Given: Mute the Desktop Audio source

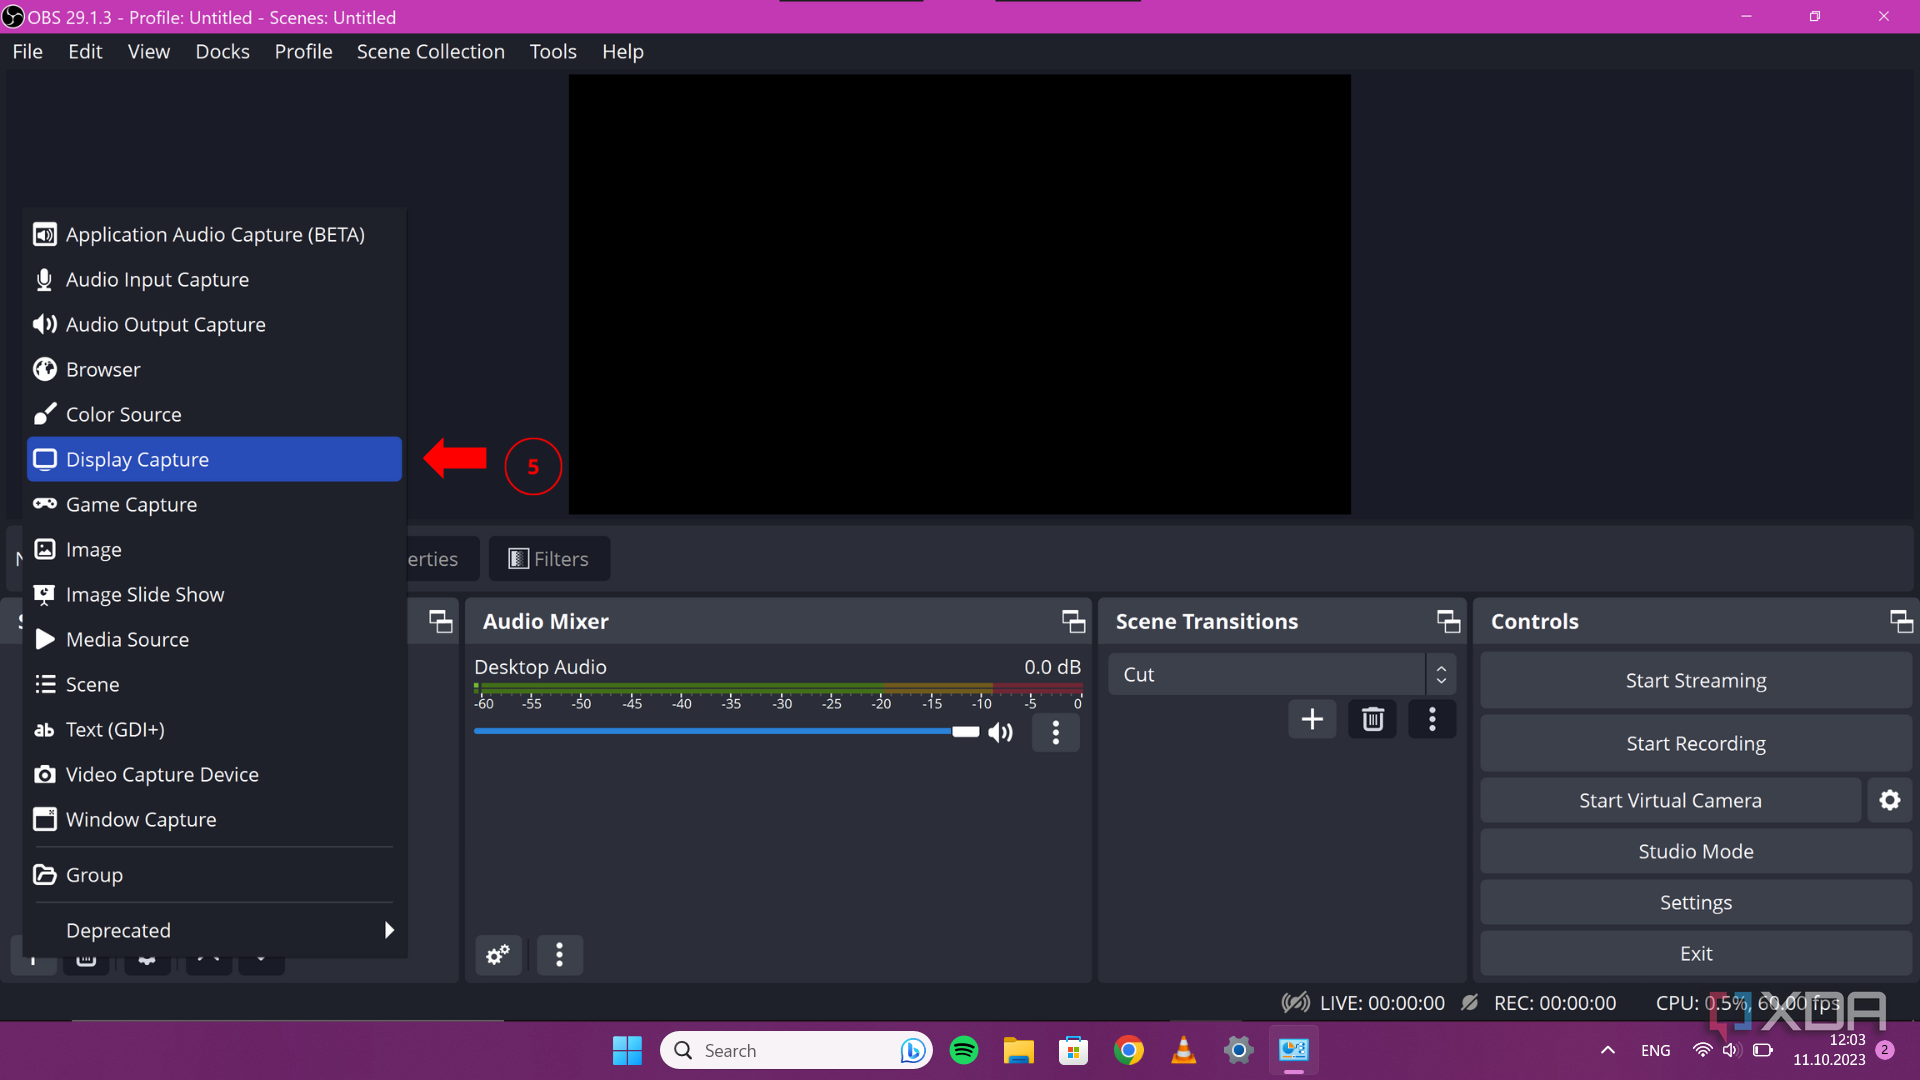Looking at the screenshot, I should click(x=999, y=732).
